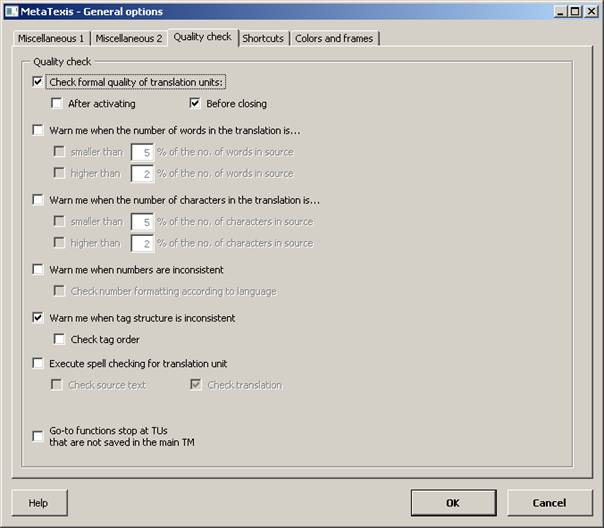
Task: Click smaller than percent field for characters
Action: point(142,222)
